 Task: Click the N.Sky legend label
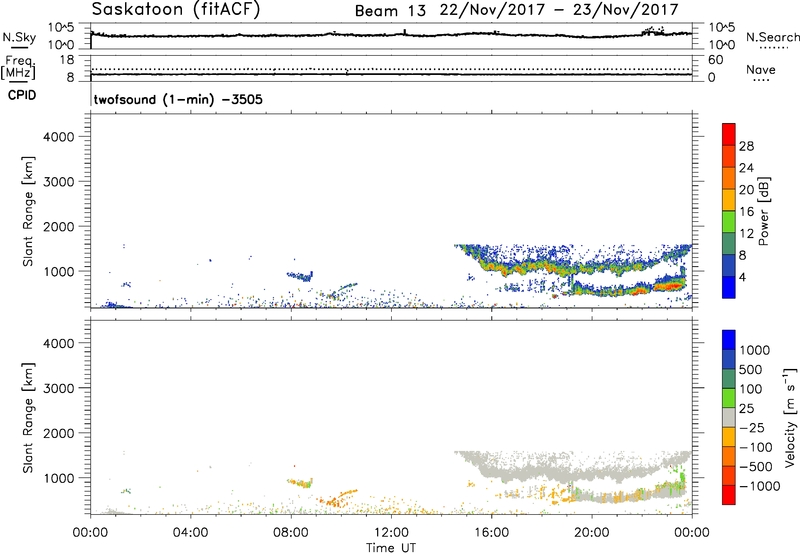point(19,37)
